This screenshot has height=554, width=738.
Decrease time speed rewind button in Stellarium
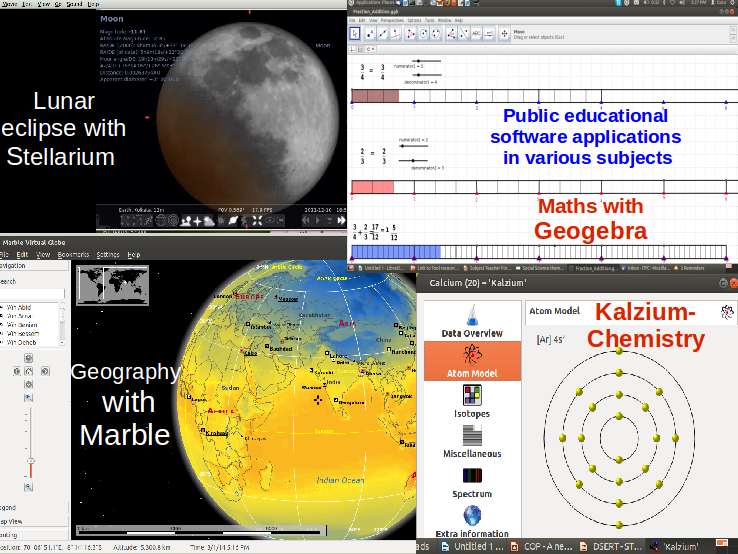point(305,220)
